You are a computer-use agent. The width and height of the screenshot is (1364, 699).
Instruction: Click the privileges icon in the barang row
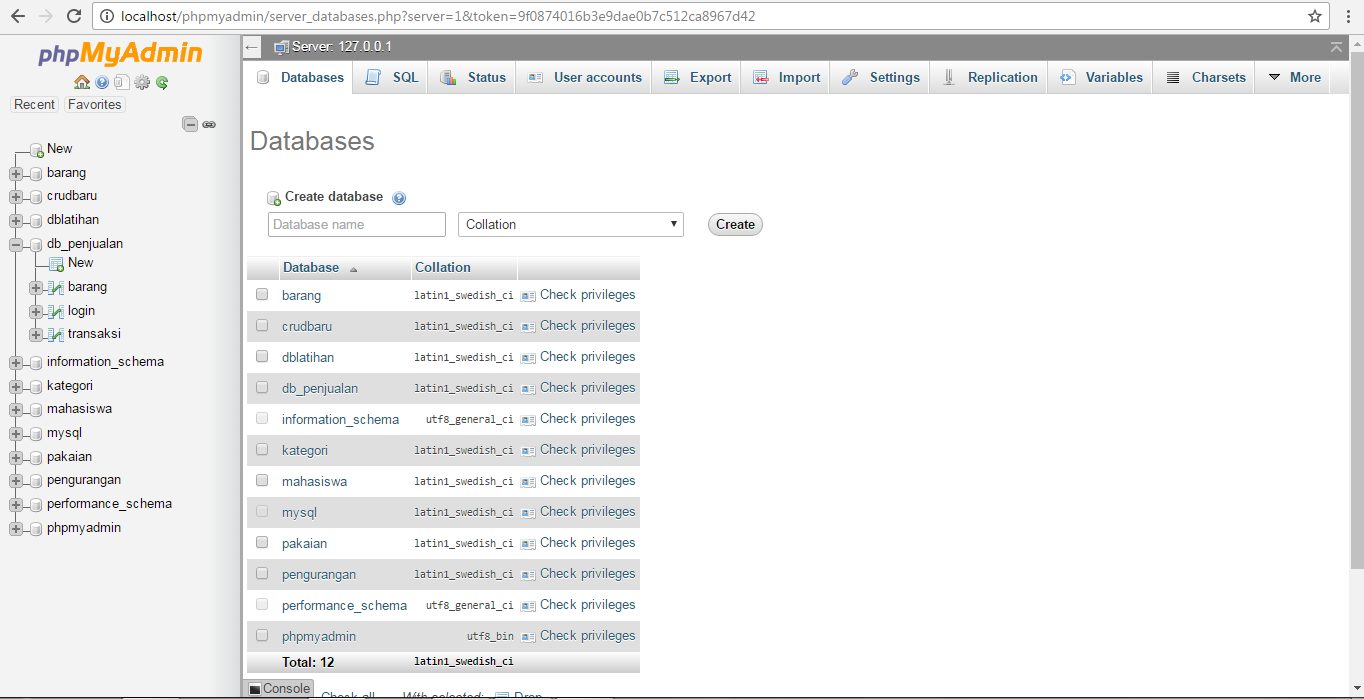pos(528,296)
